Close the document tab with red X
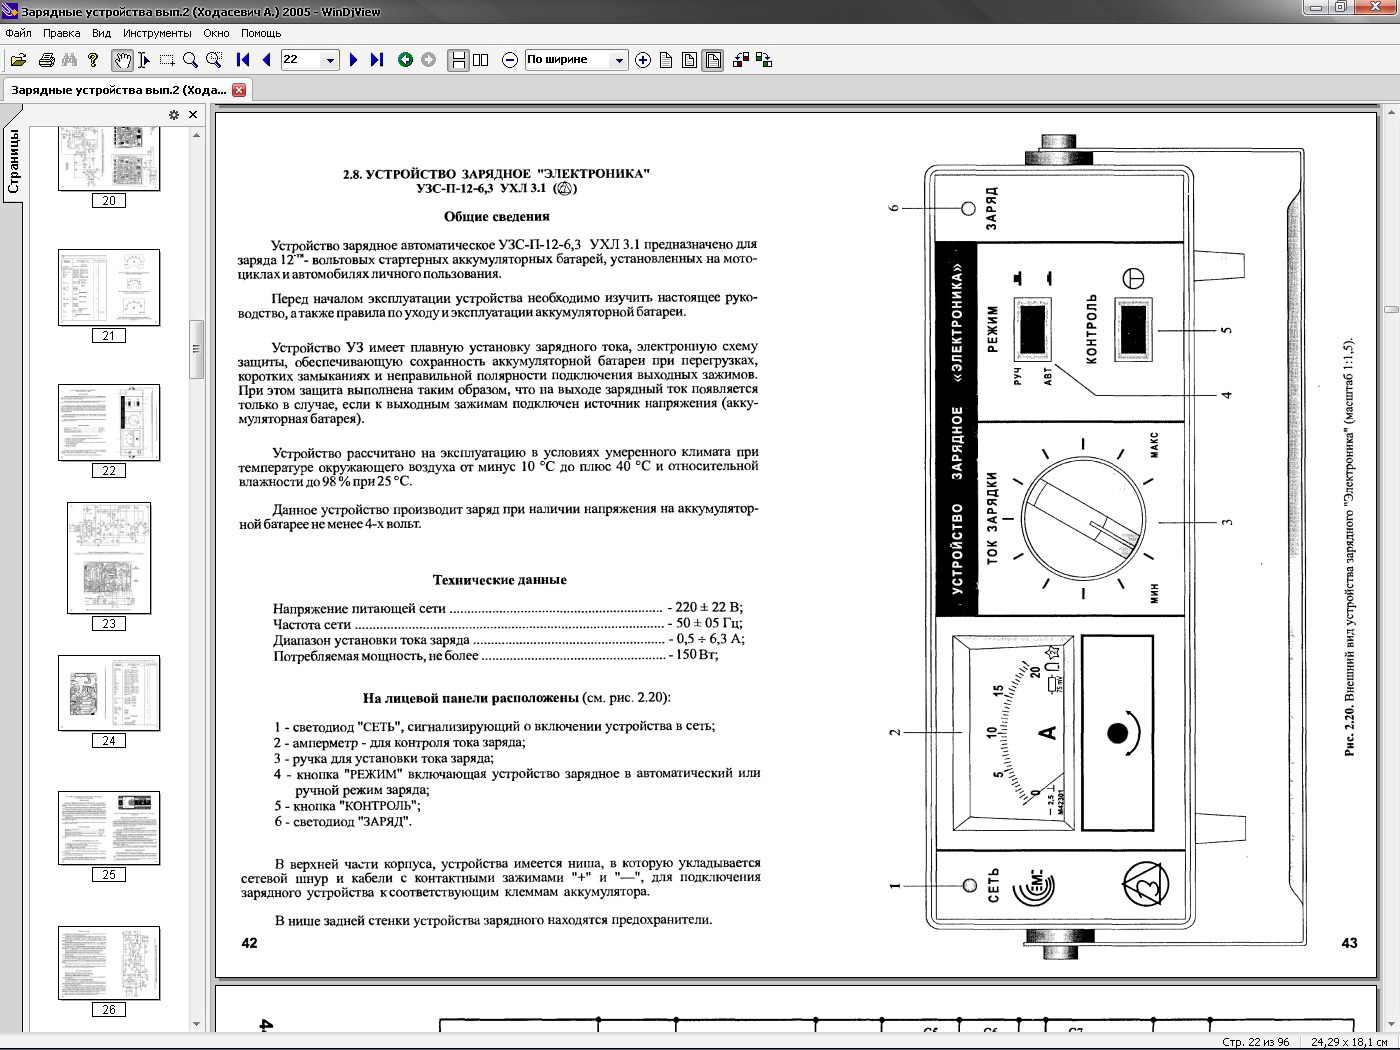Image resolution: width=1400 pixels, height=1050 pixels. click(239, 90)
